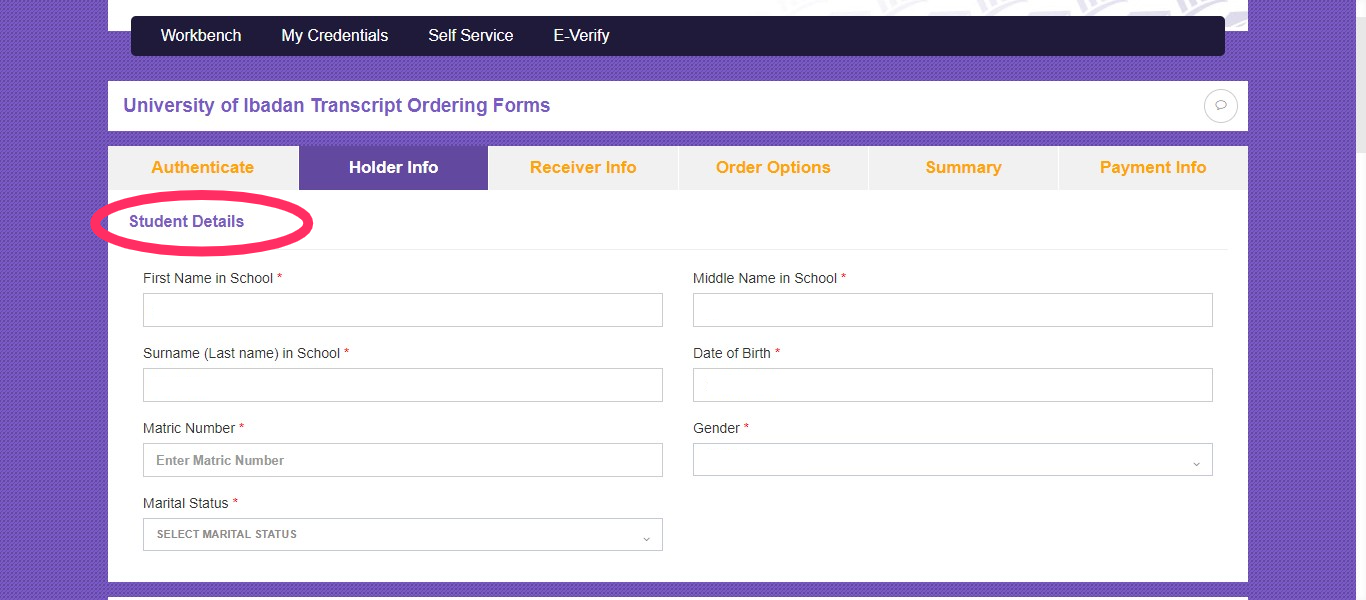The image size is (1366, 600).
Task: Open the Payment Info tab
Action: point(1152,167)
